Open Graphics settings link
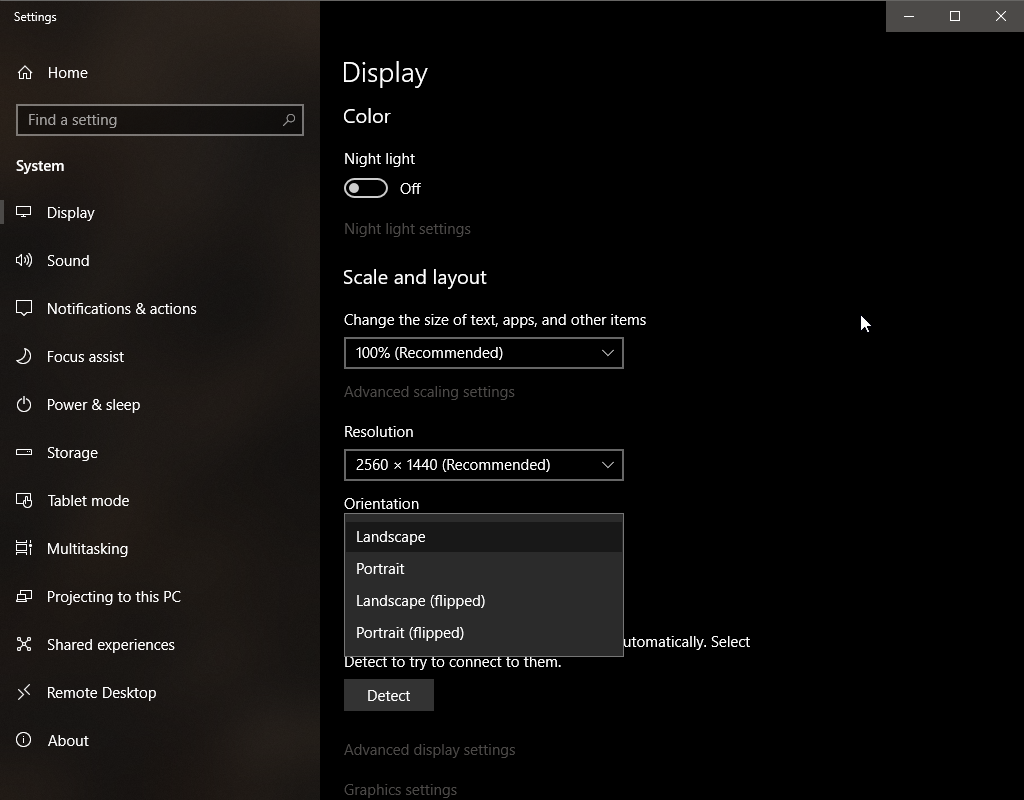This screenshot has height=800, width=1024. [x=400, y=790]
